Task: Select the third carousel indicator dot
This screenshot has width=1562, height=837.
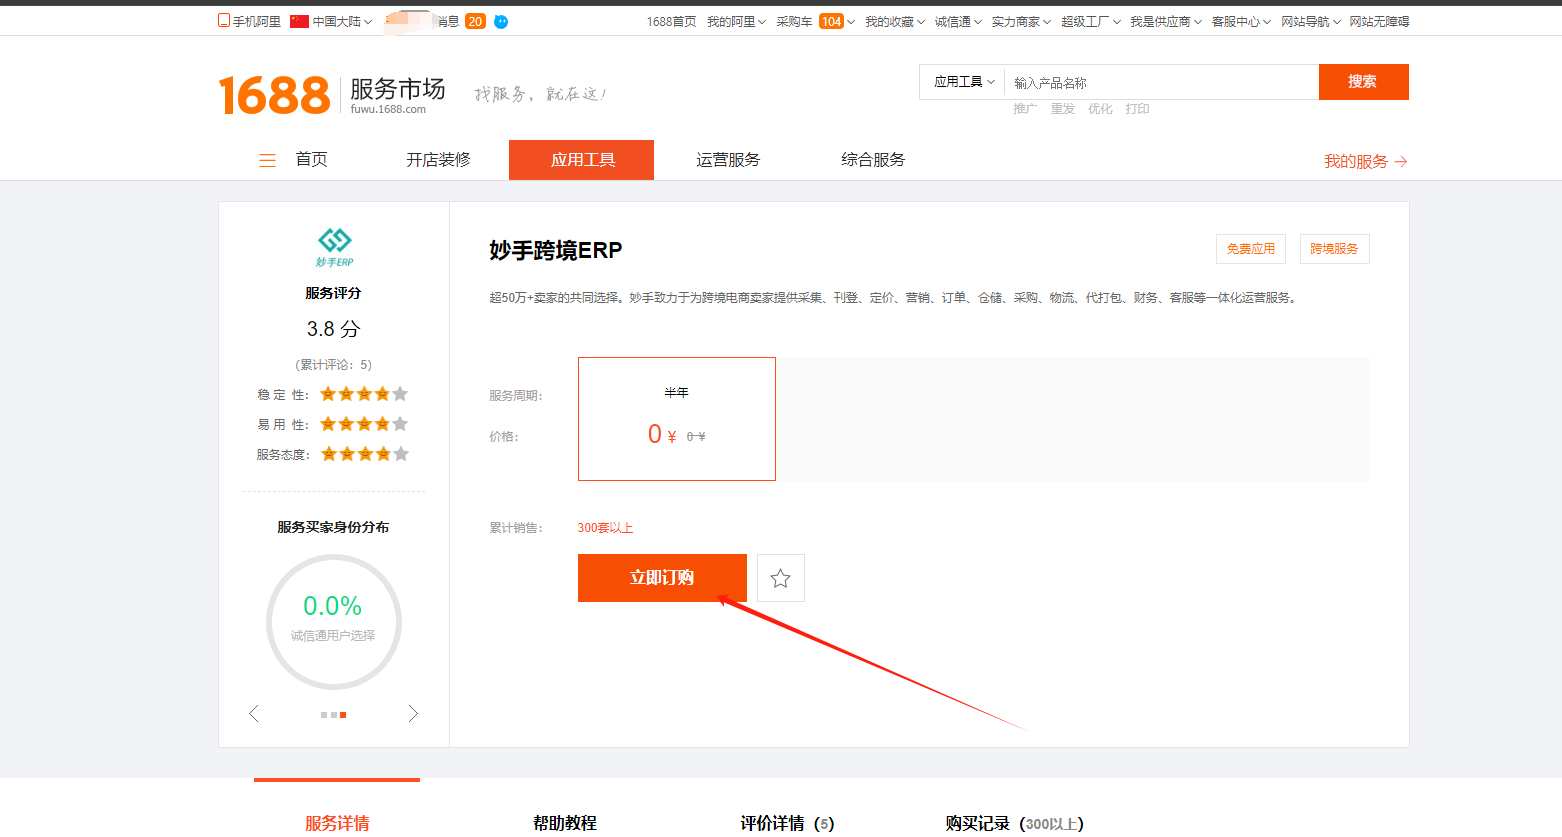Action: point(343,715)
